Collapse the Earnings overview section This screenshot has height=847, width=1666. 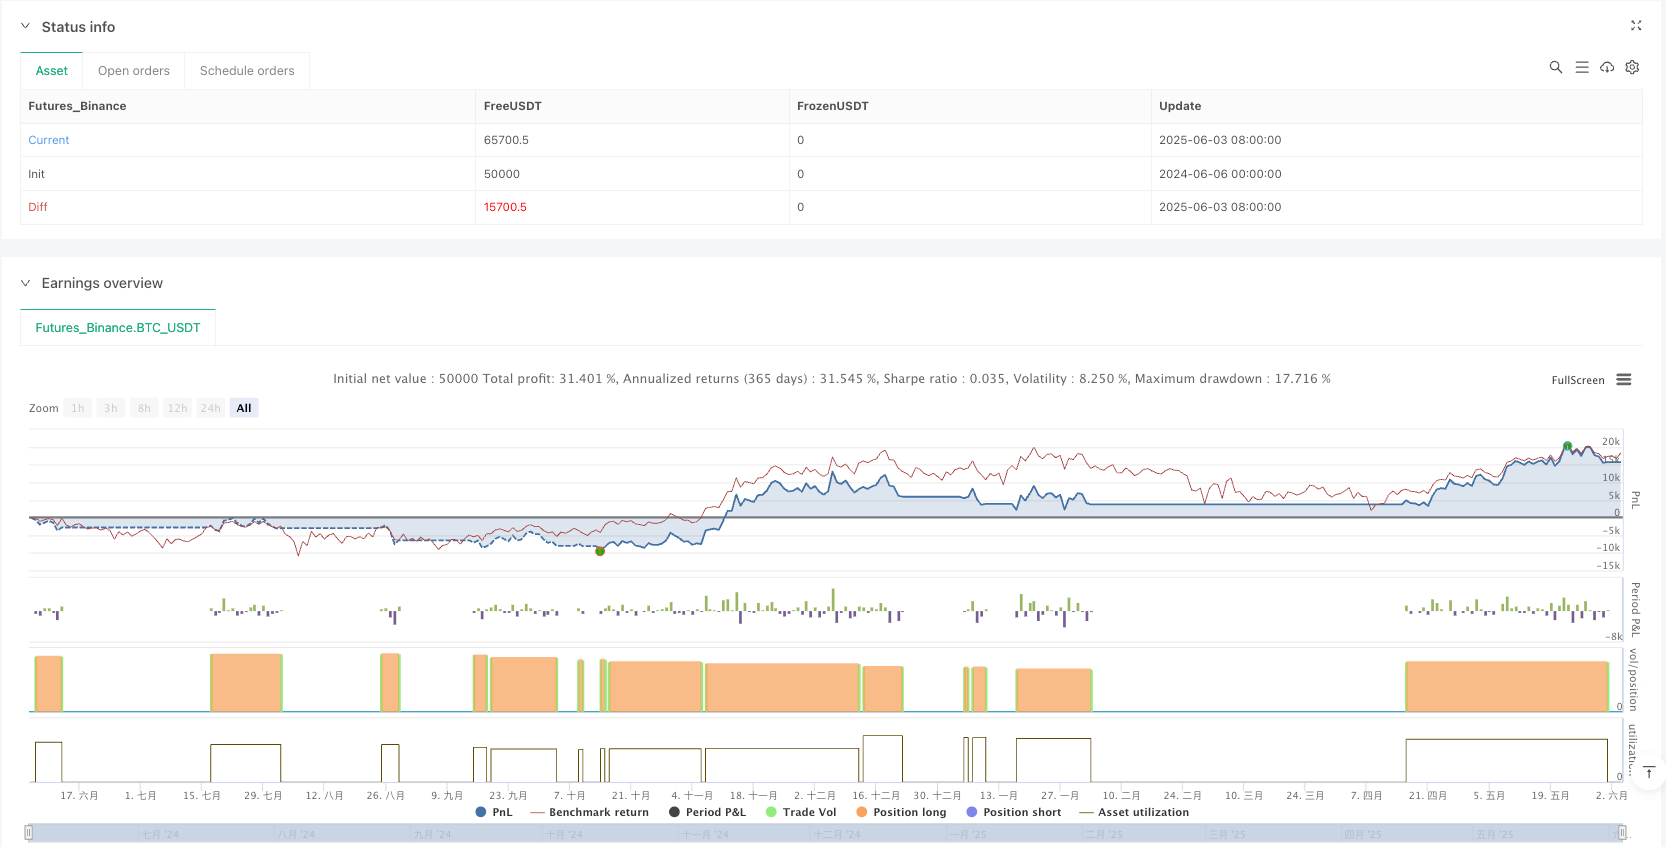click(26, 283)
